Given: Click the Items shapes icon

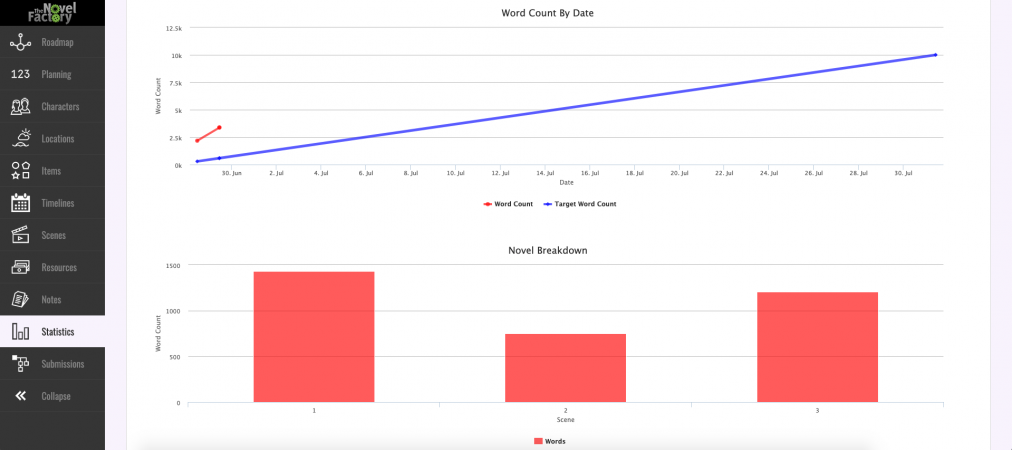Looking at the screenshot, I should [20, 171].
